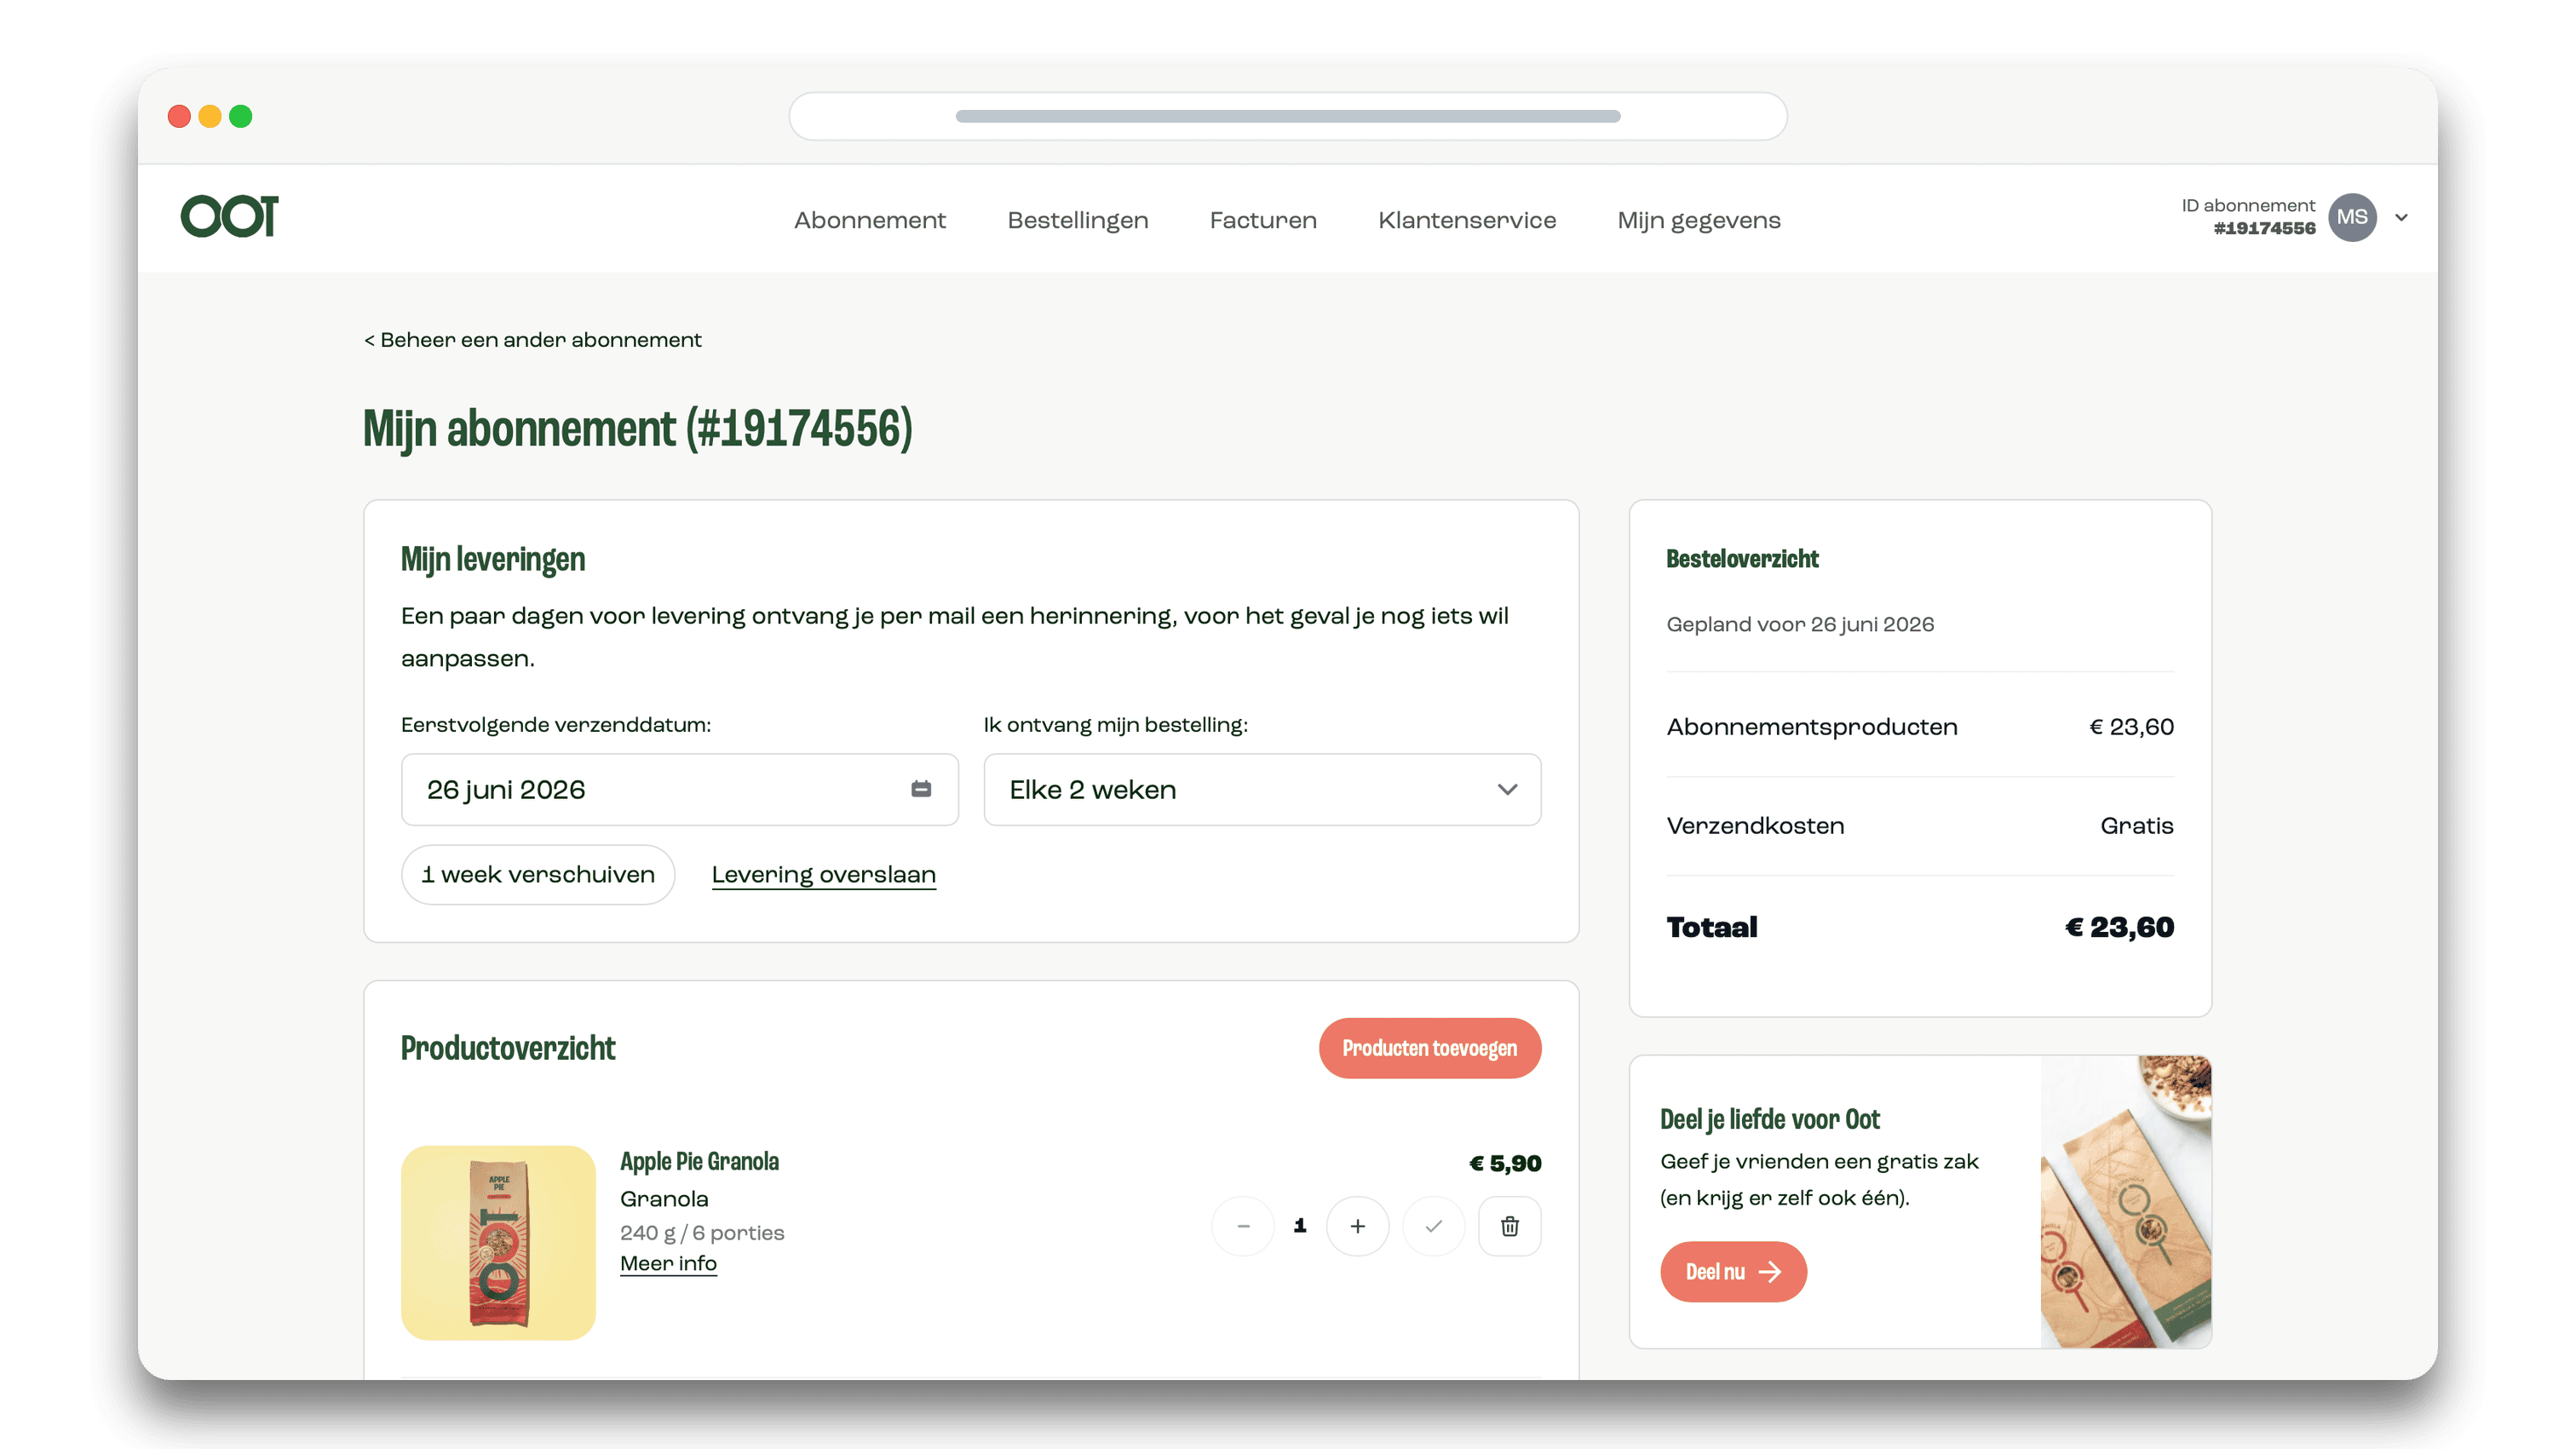Open Meer info for Apple Pie Granola
This screenshot has height=1449, width=2576.
[668, 1263]
